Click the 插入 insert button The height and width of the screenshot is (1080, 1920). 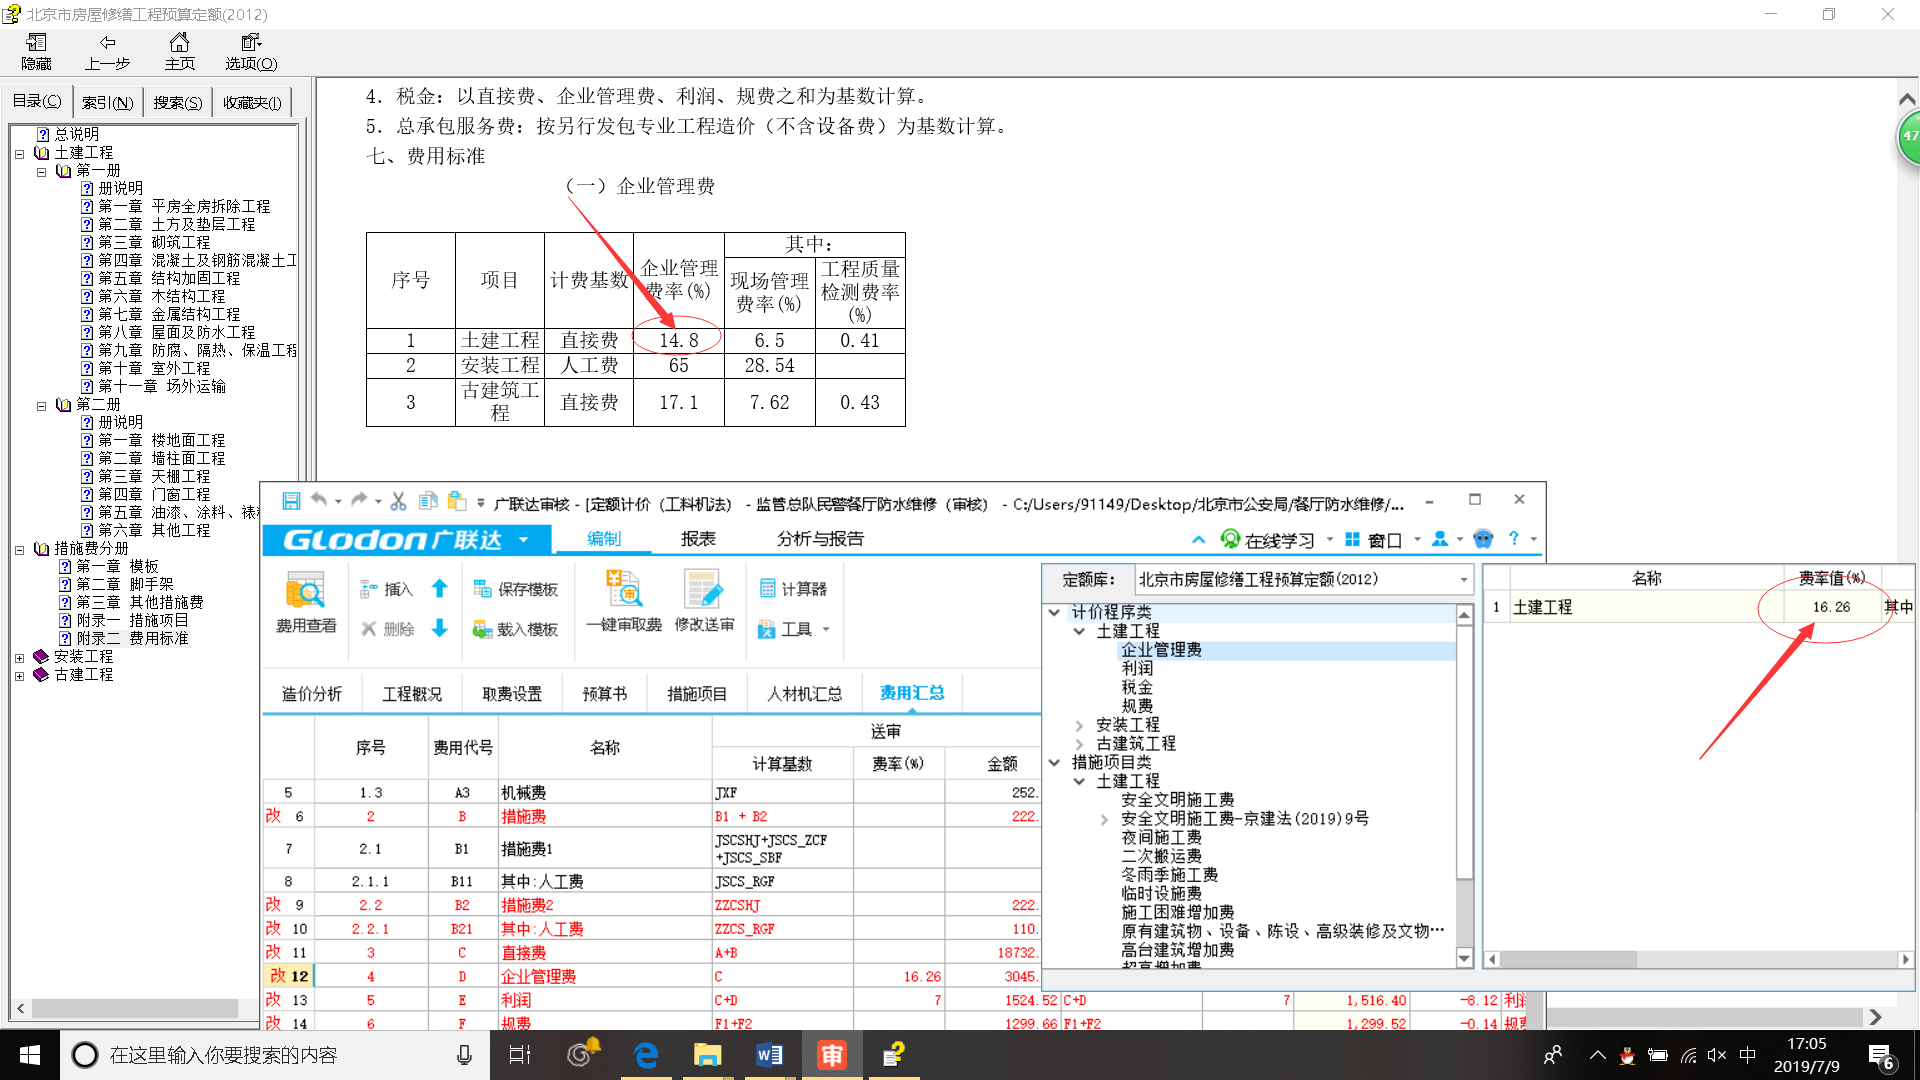387,589
